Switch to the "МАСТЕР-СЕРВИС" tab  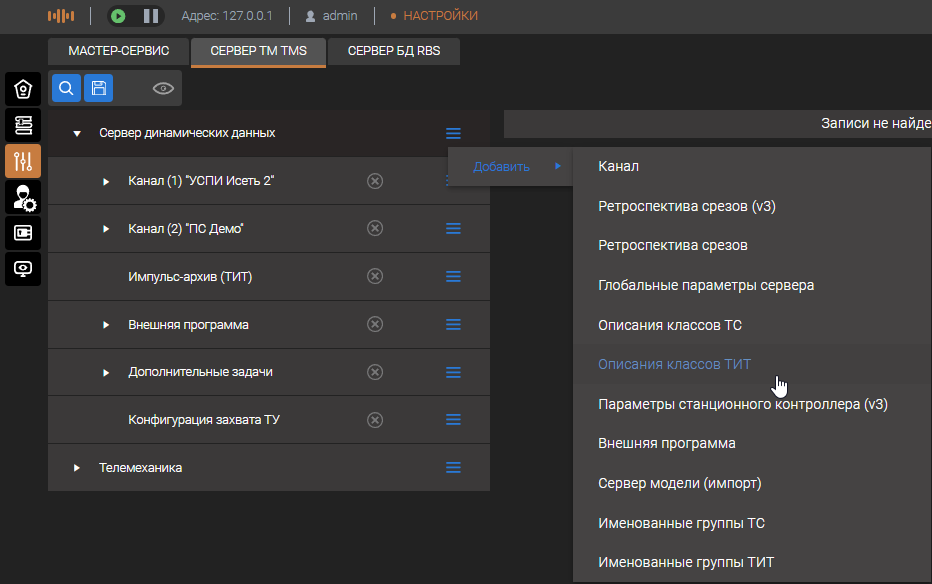pos(118,51)
